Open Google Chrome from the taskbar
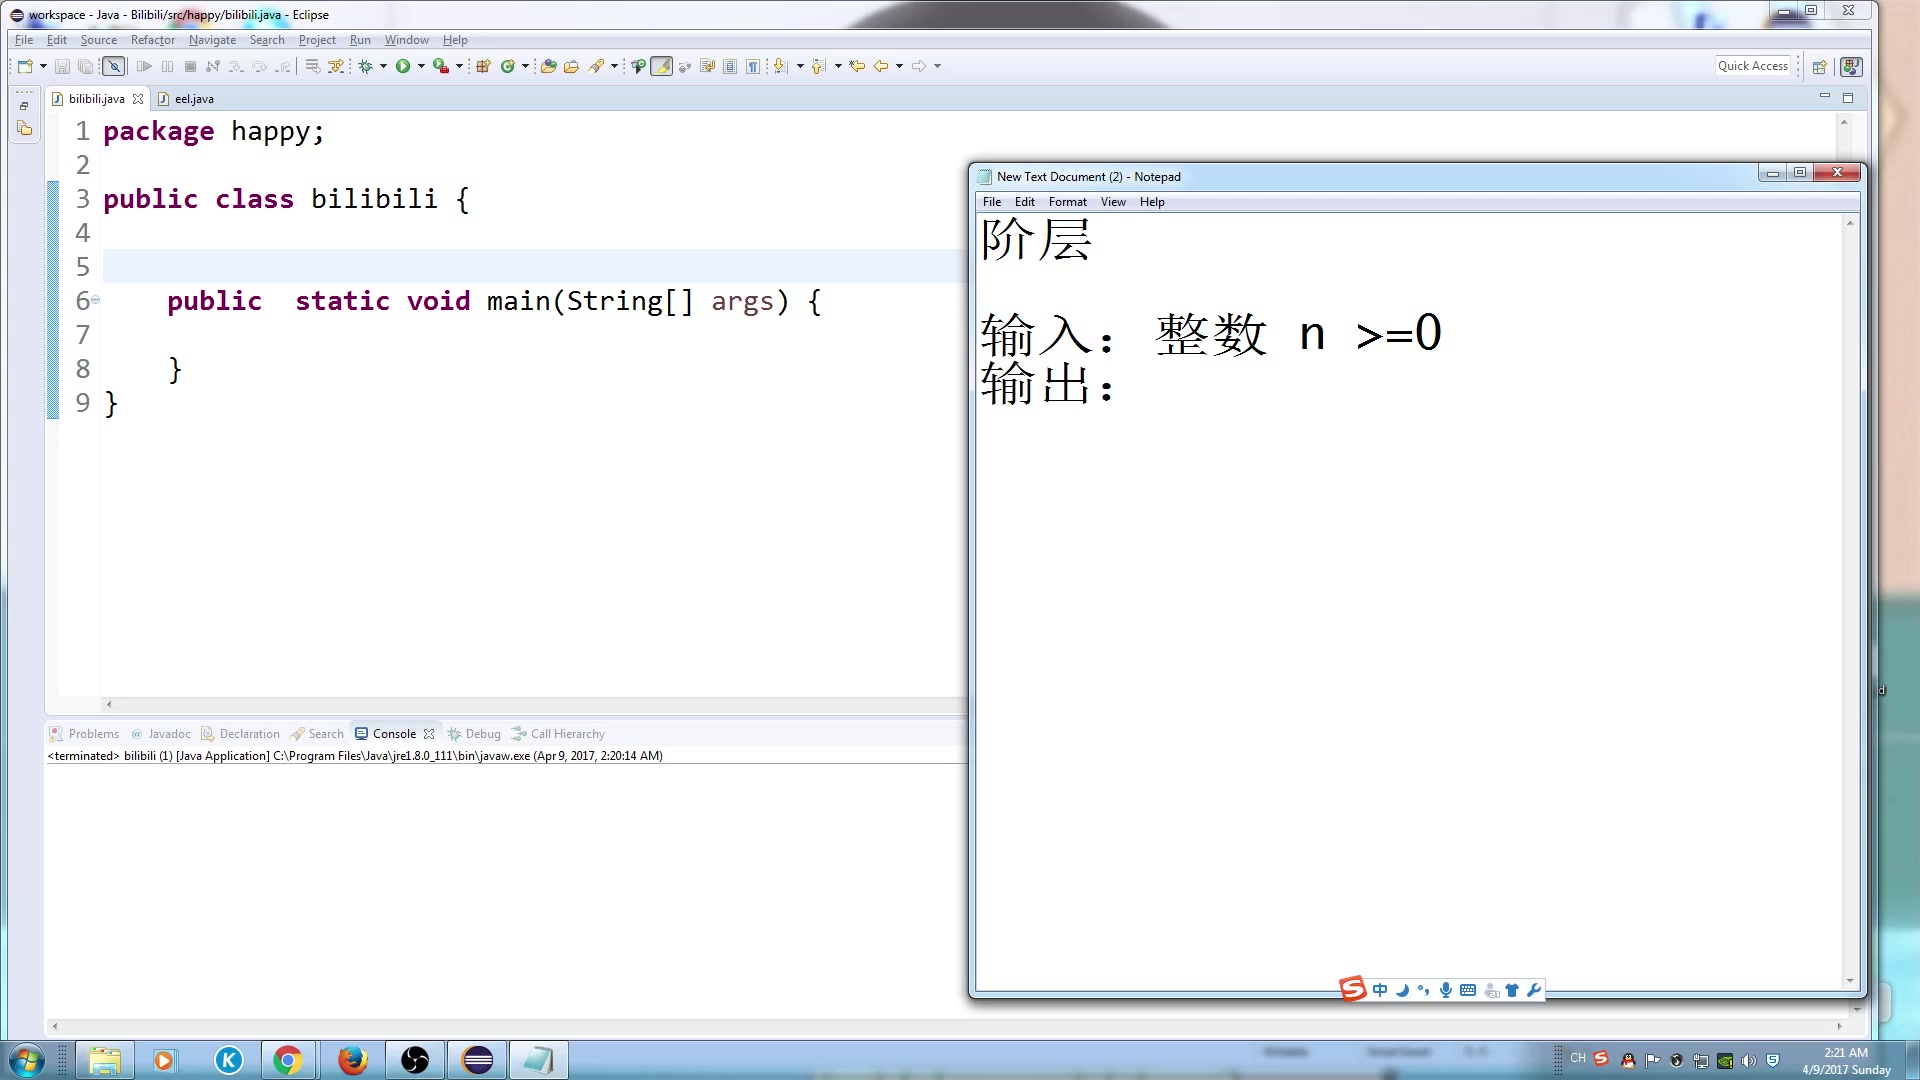 288,1059
